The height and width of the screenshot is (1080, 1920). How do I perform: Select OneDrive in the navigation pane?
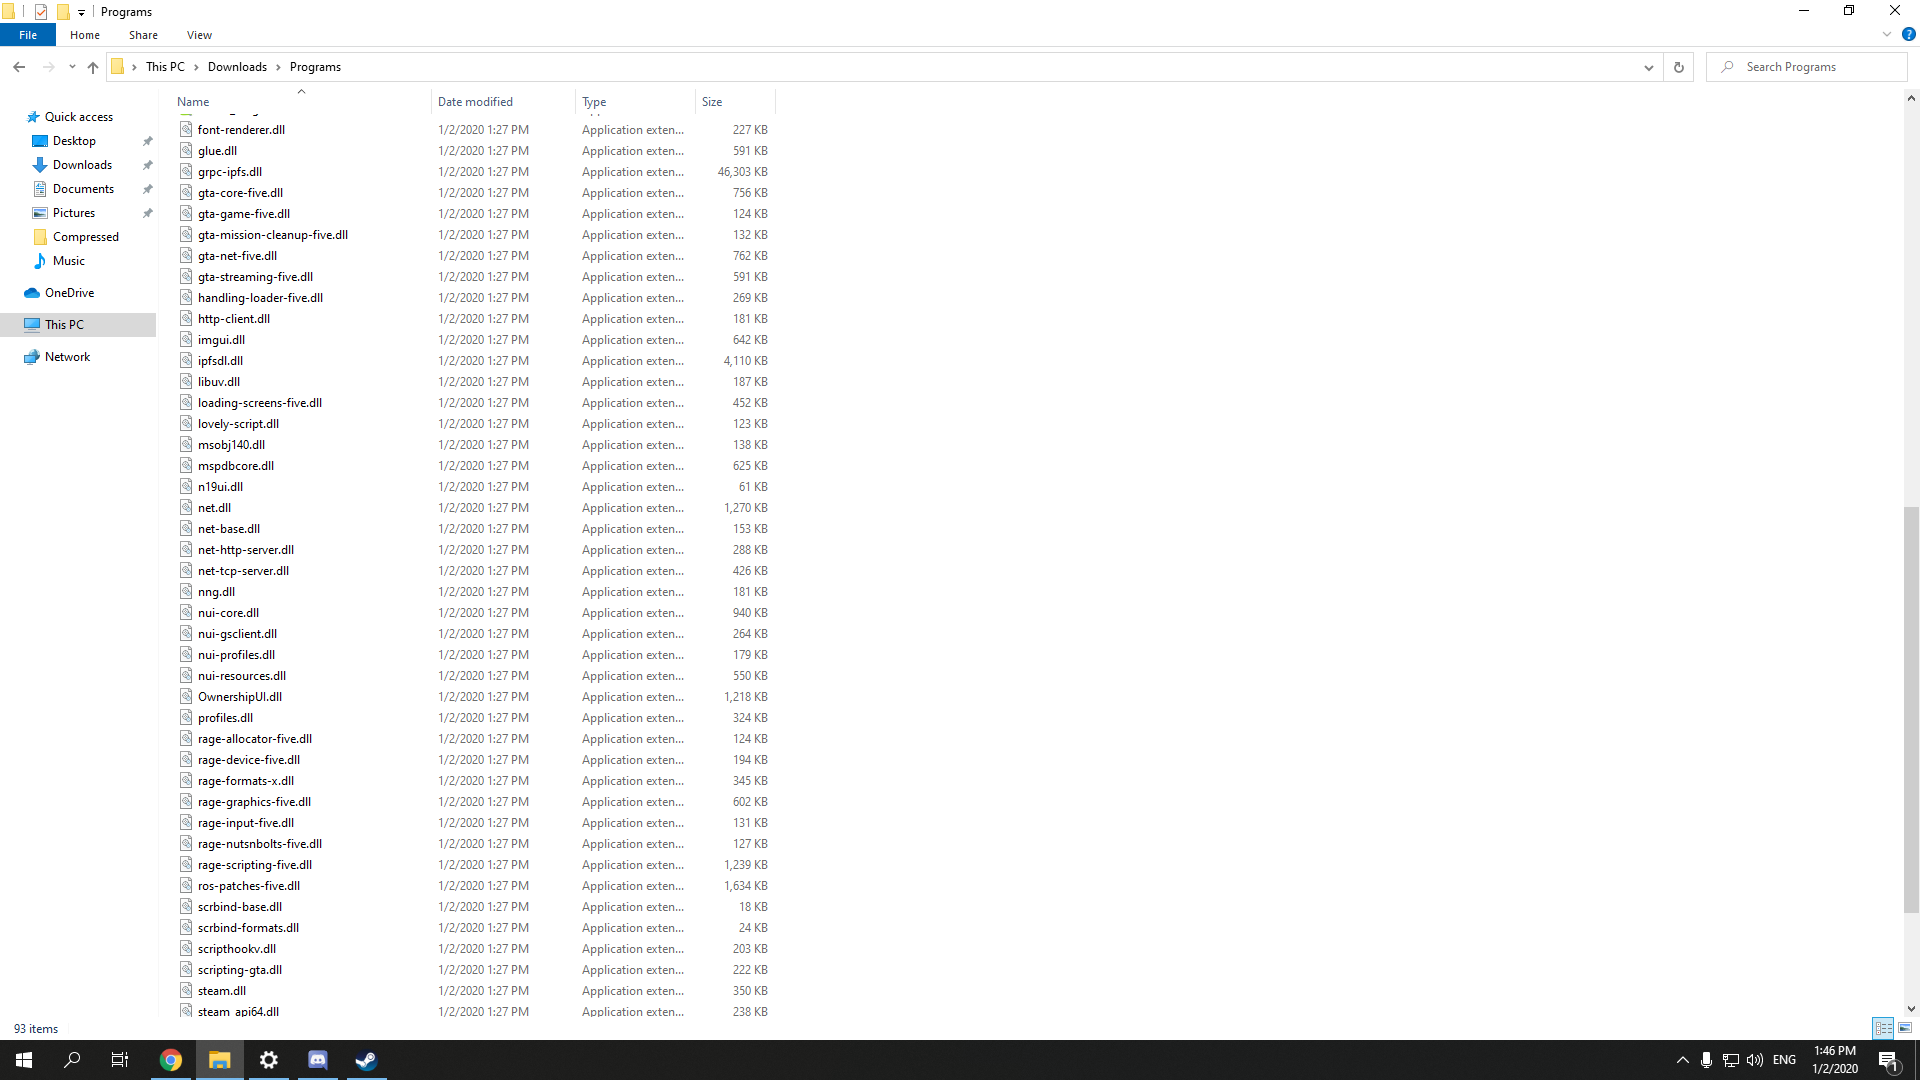(69, 293)
